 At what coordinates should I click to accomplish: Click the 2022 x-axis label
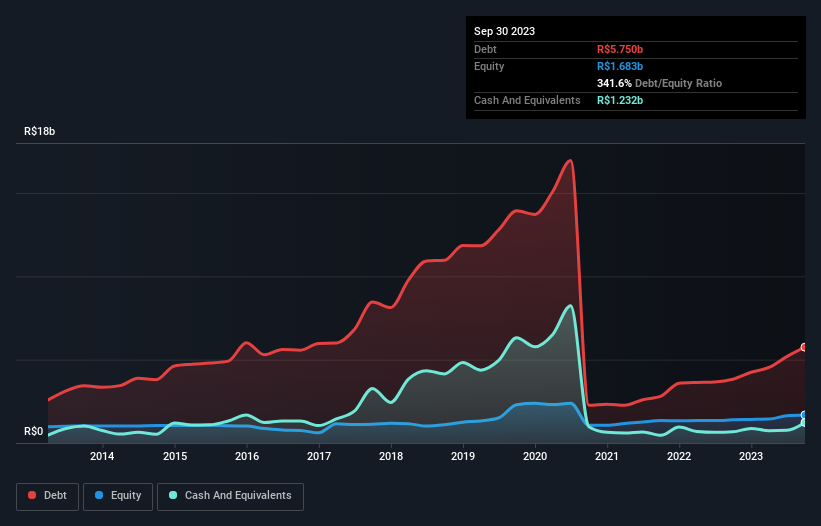679,456
